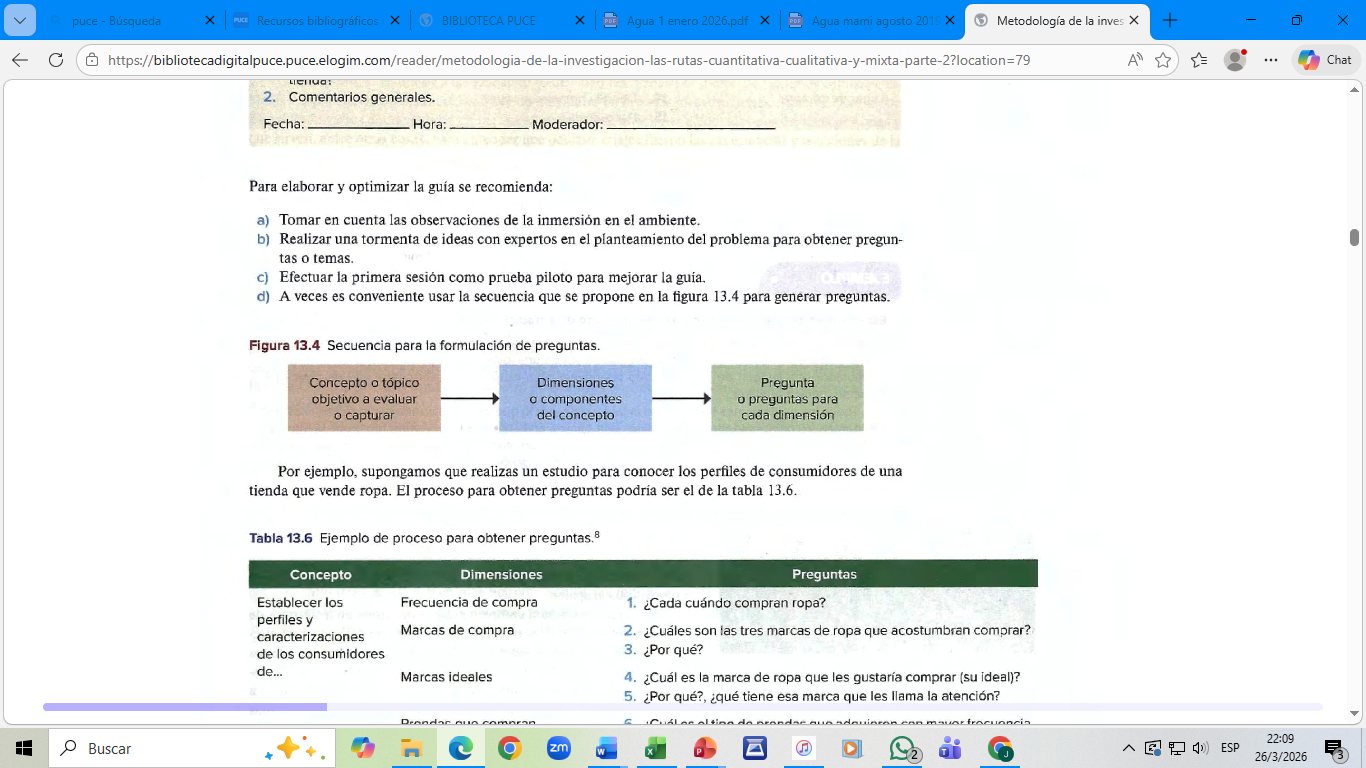The image size is (1366, 768).
Task: Click the Frecuencia de compra cell
Action: tap(469, 603)
